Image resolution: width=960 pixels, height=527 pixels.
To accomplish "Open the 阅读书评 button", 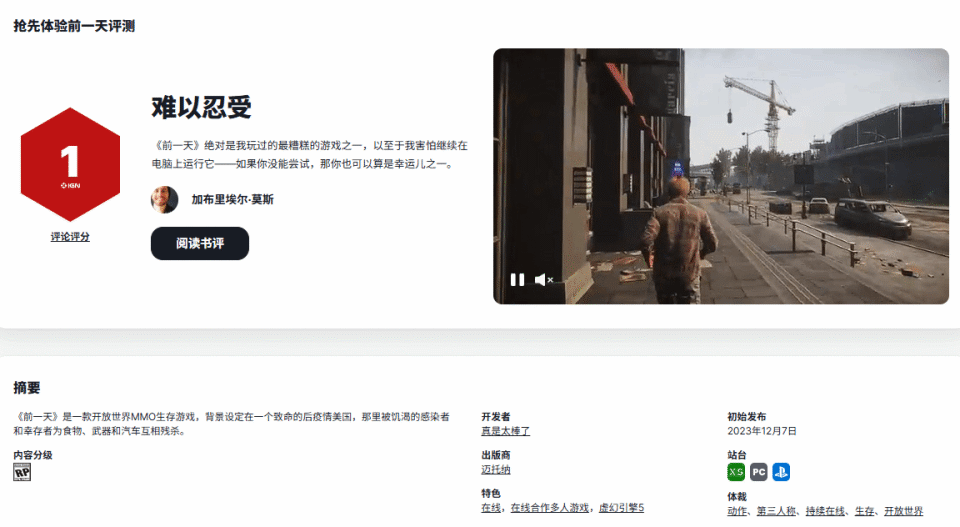I will (200, 244).
